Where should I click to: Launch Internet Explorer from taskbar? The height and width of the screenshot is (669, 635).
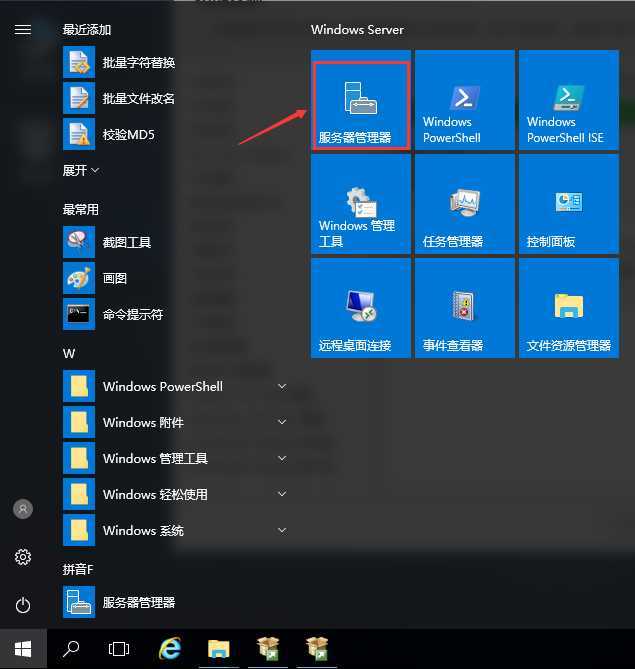click(170, 649)
